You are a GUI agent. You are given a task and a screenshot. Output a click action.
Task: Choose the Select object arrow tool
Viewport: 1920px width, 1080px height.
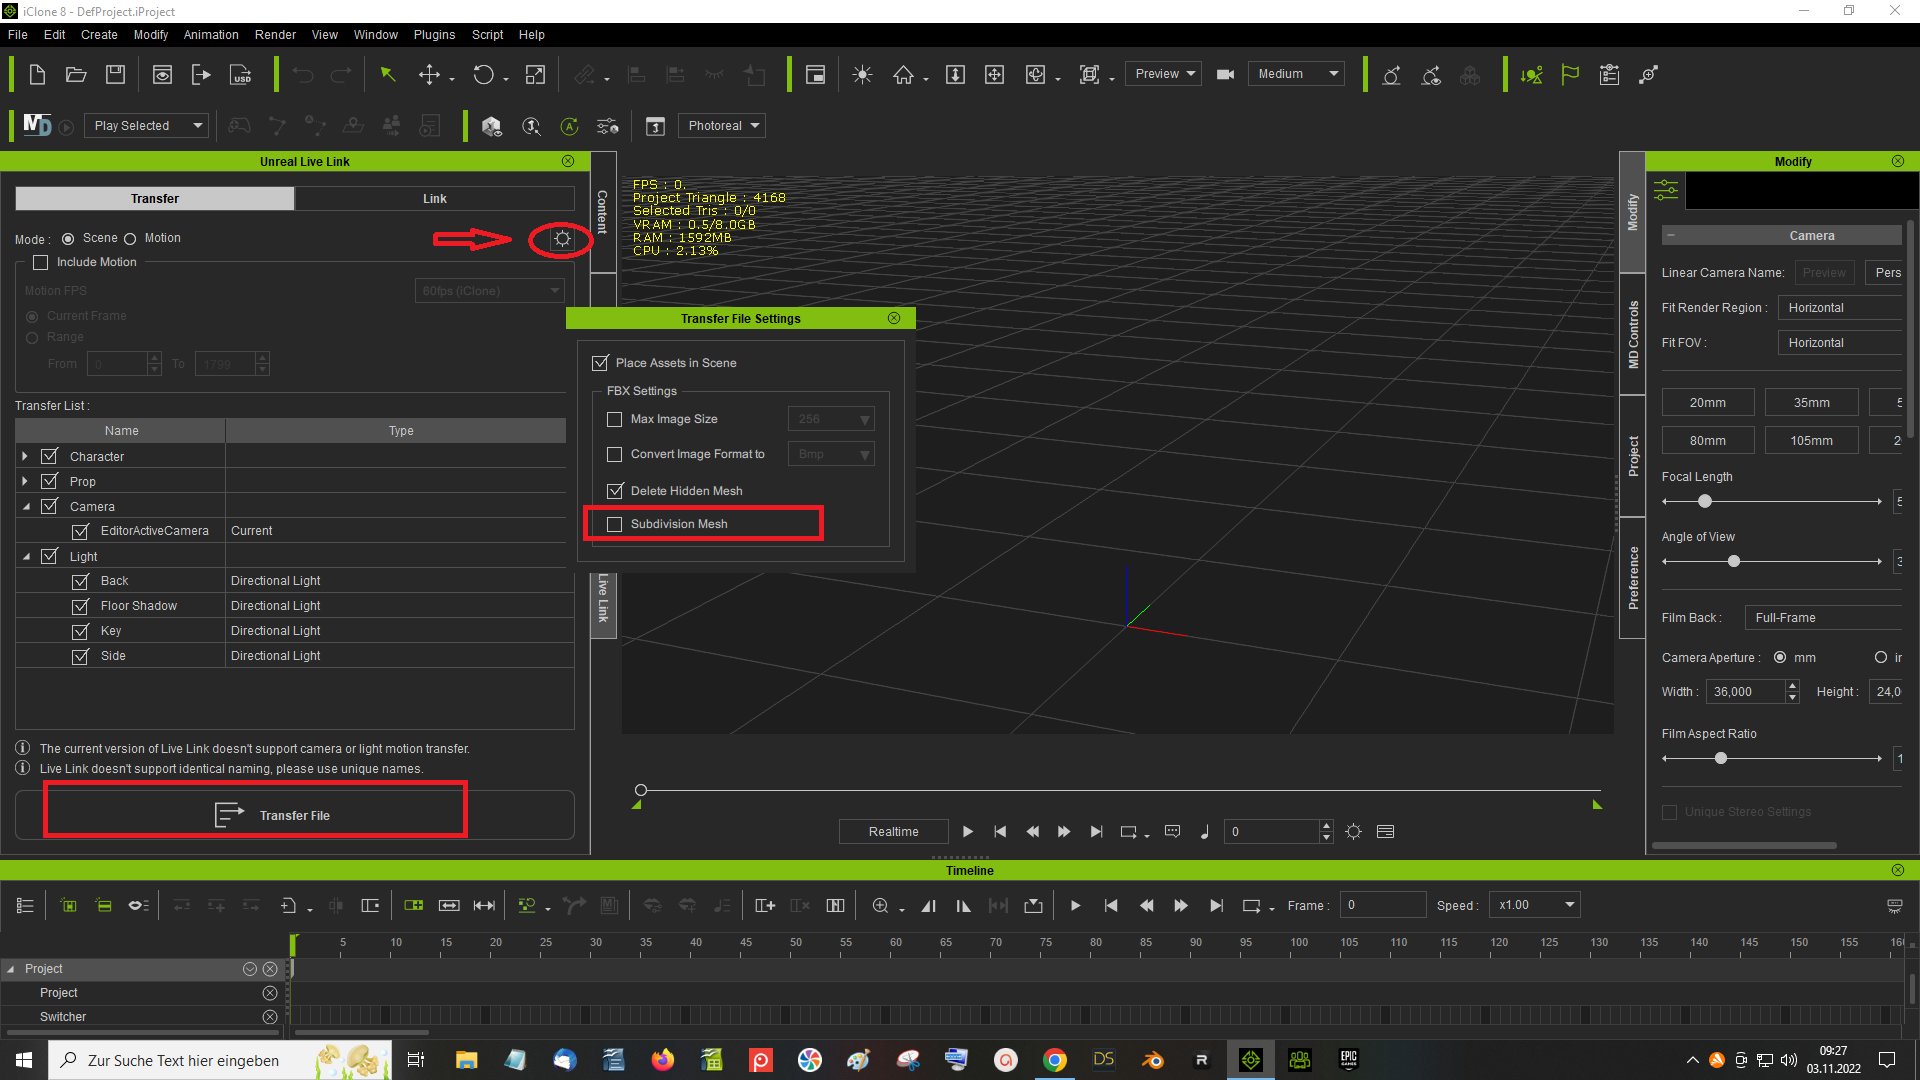[388, 75]
